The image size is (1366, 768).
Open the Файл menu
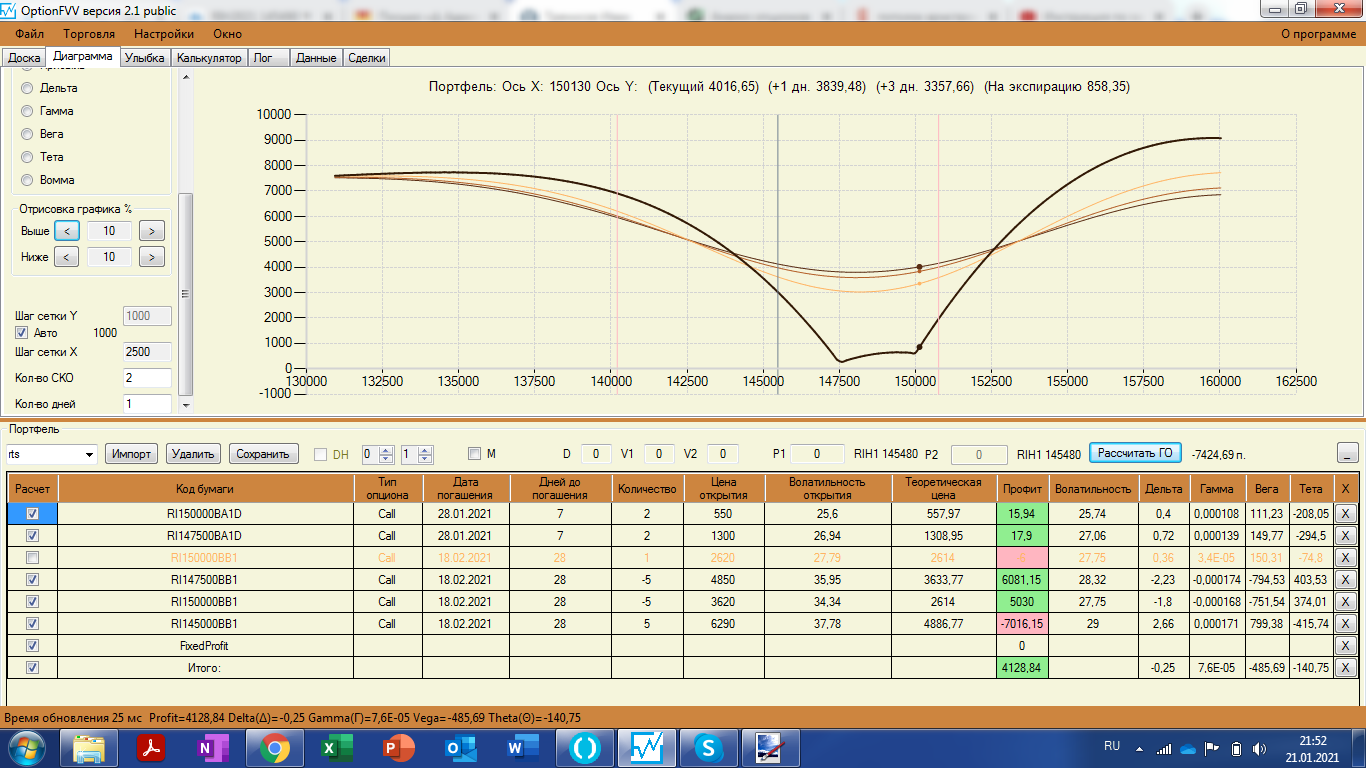(30, 34)
